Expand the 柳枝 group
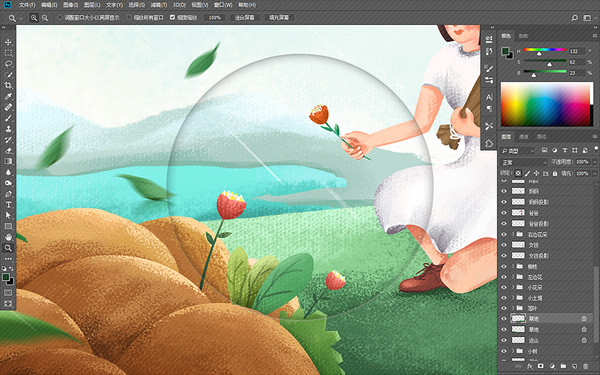The image size is (600, 375). pos(513,266)
